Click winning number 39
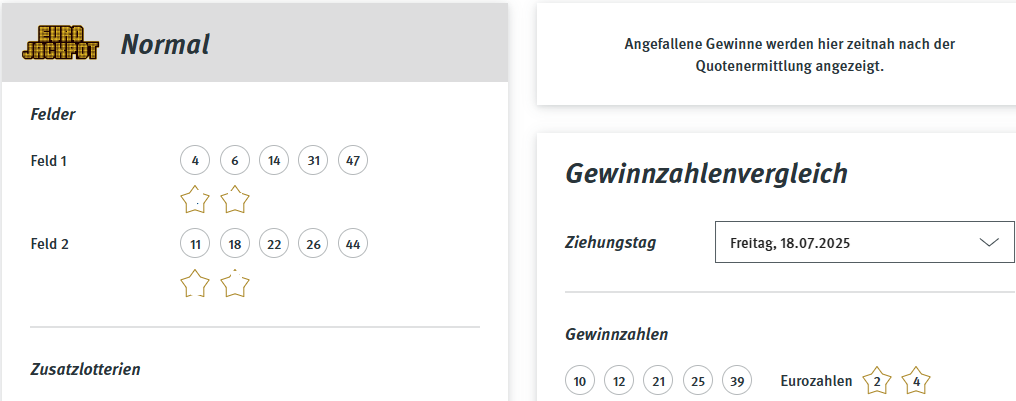The image size is (1016, 401). (737, 381)
